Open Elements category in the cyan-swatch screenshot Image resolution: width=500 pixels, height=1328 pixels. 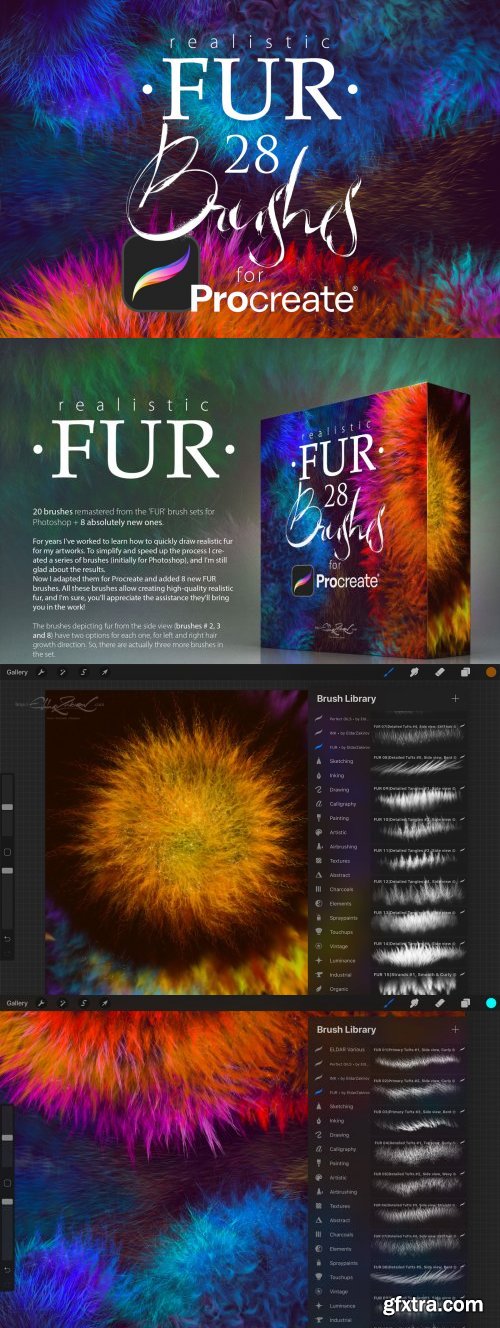point(335,1248)
